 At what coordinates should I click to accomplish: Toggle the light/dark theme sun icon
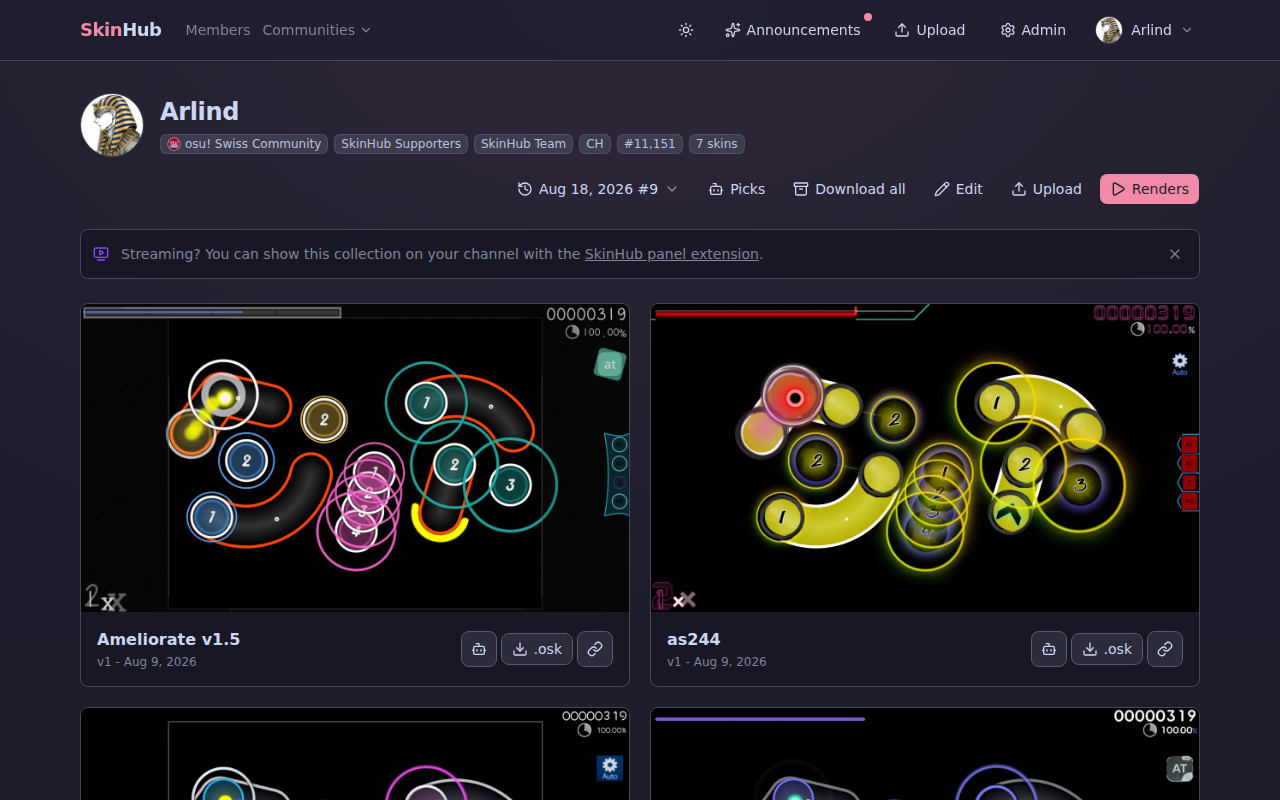[x=686, y=30]
